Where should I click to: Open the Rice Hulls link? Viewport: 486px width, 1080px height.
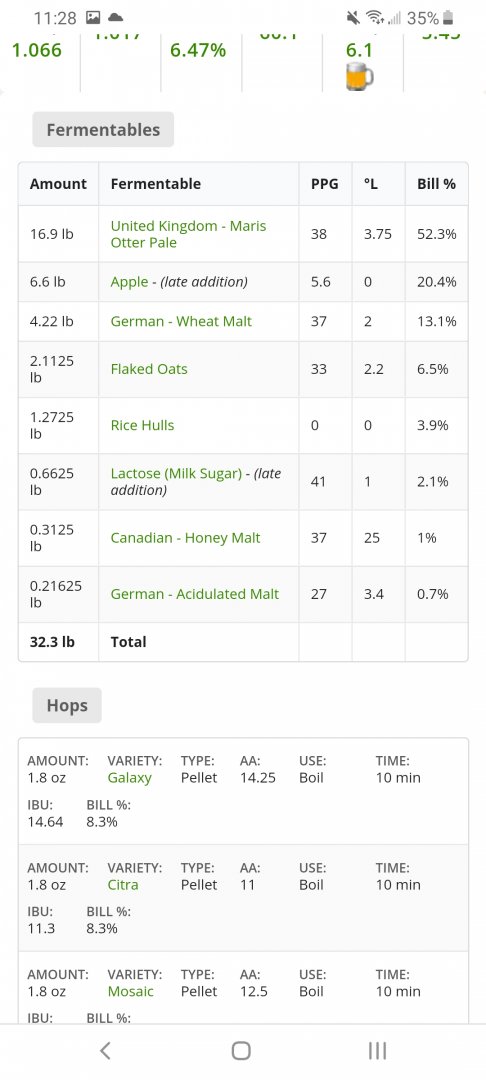click(x=142, y=425)
